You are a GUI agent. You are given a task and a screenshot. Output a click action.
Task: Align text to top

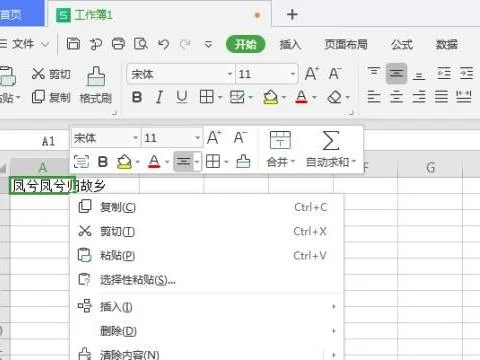pyautogui.click(x=374, y=73)
